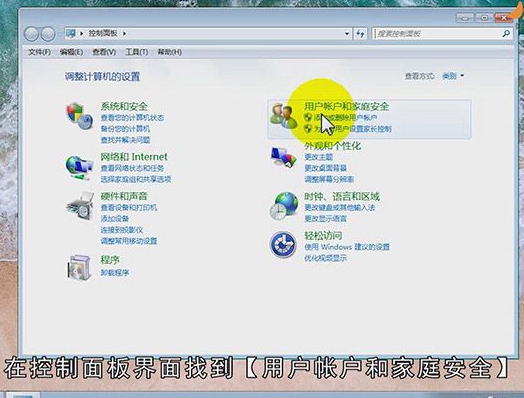Screen dimensions: 524x398
Task: Click the Back navigation arrow button
Action: 31,34
